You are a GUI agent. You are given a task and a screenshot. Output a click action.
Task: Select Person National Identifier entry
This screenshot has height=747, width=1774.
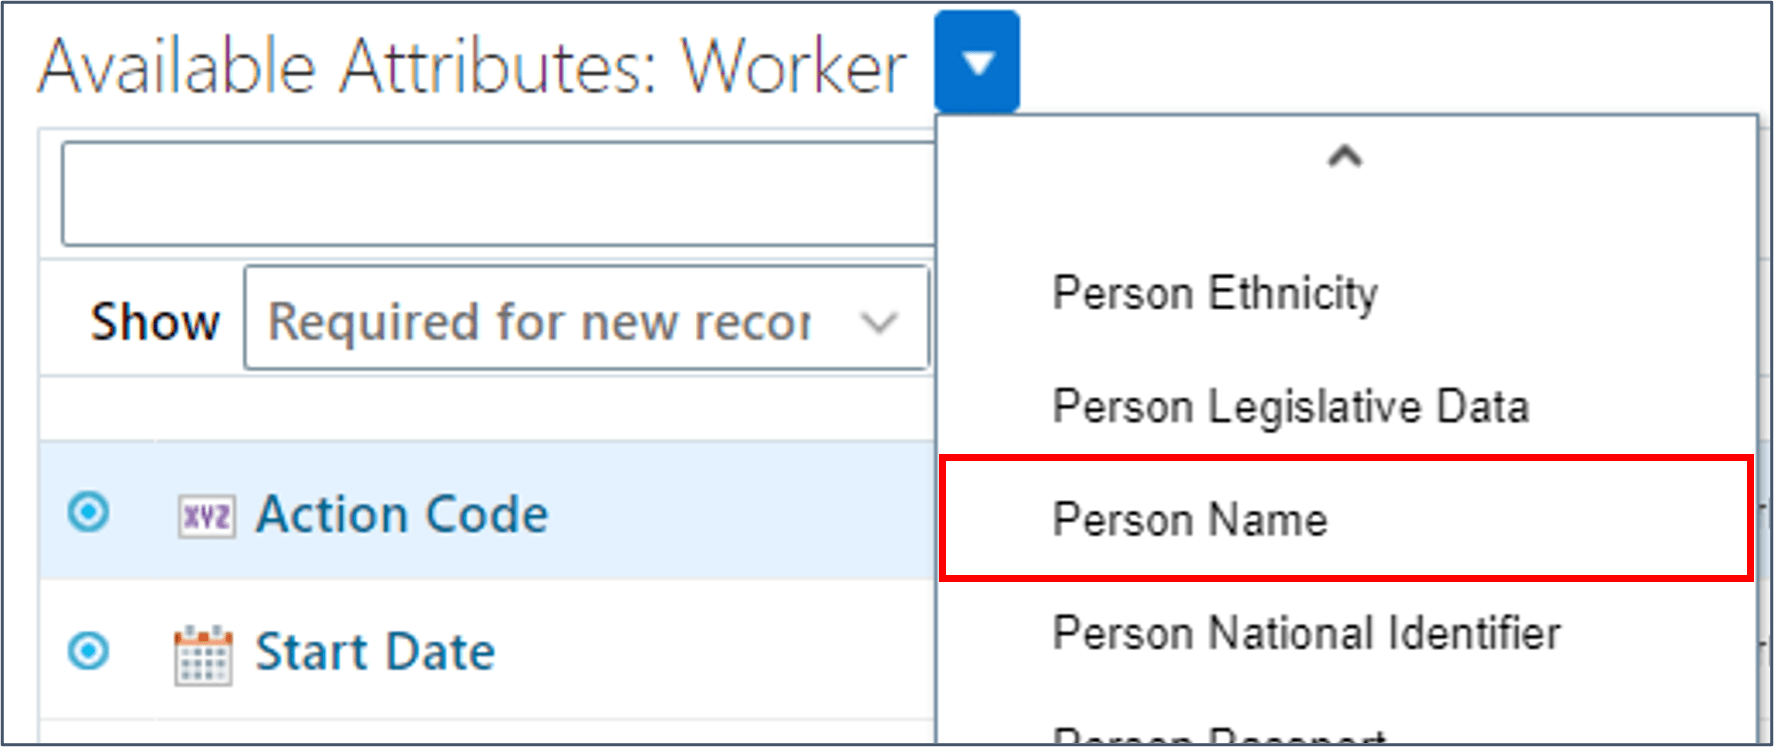pos(1306,632)
